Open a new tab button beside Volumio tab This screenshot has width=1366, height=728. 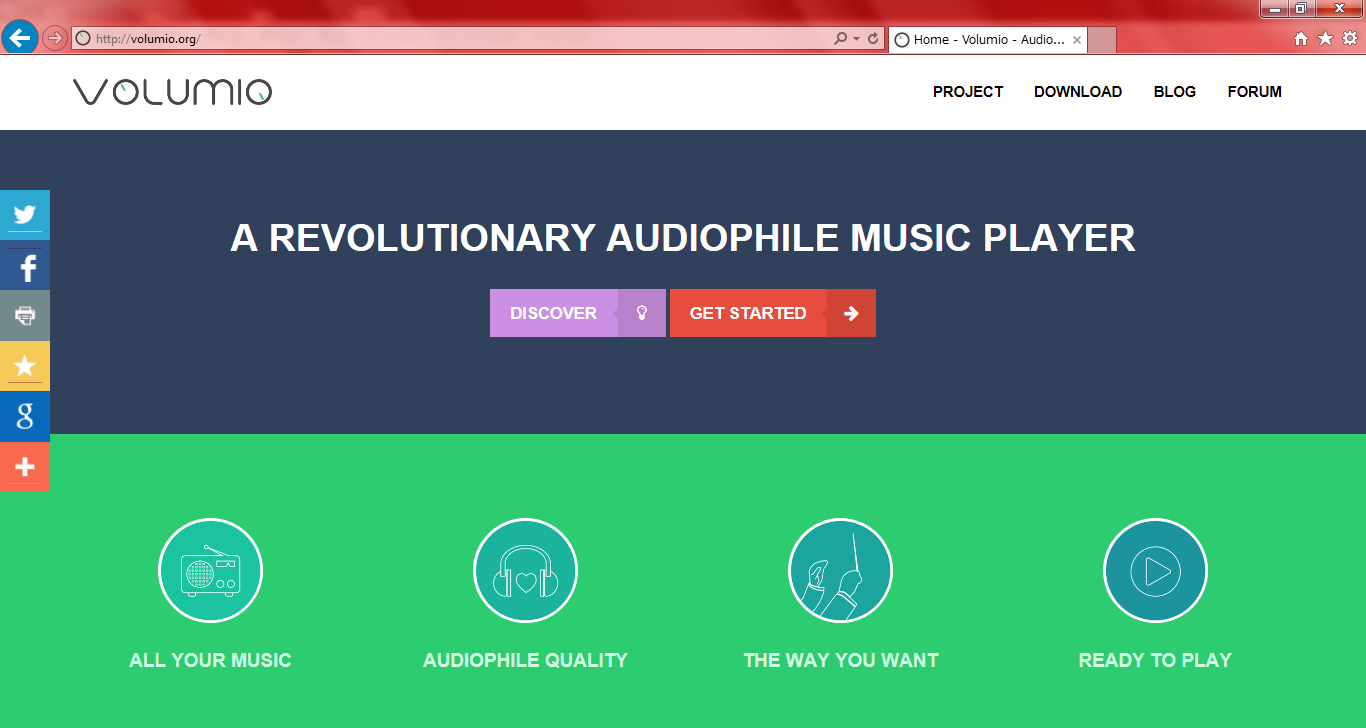point(1101,40)
